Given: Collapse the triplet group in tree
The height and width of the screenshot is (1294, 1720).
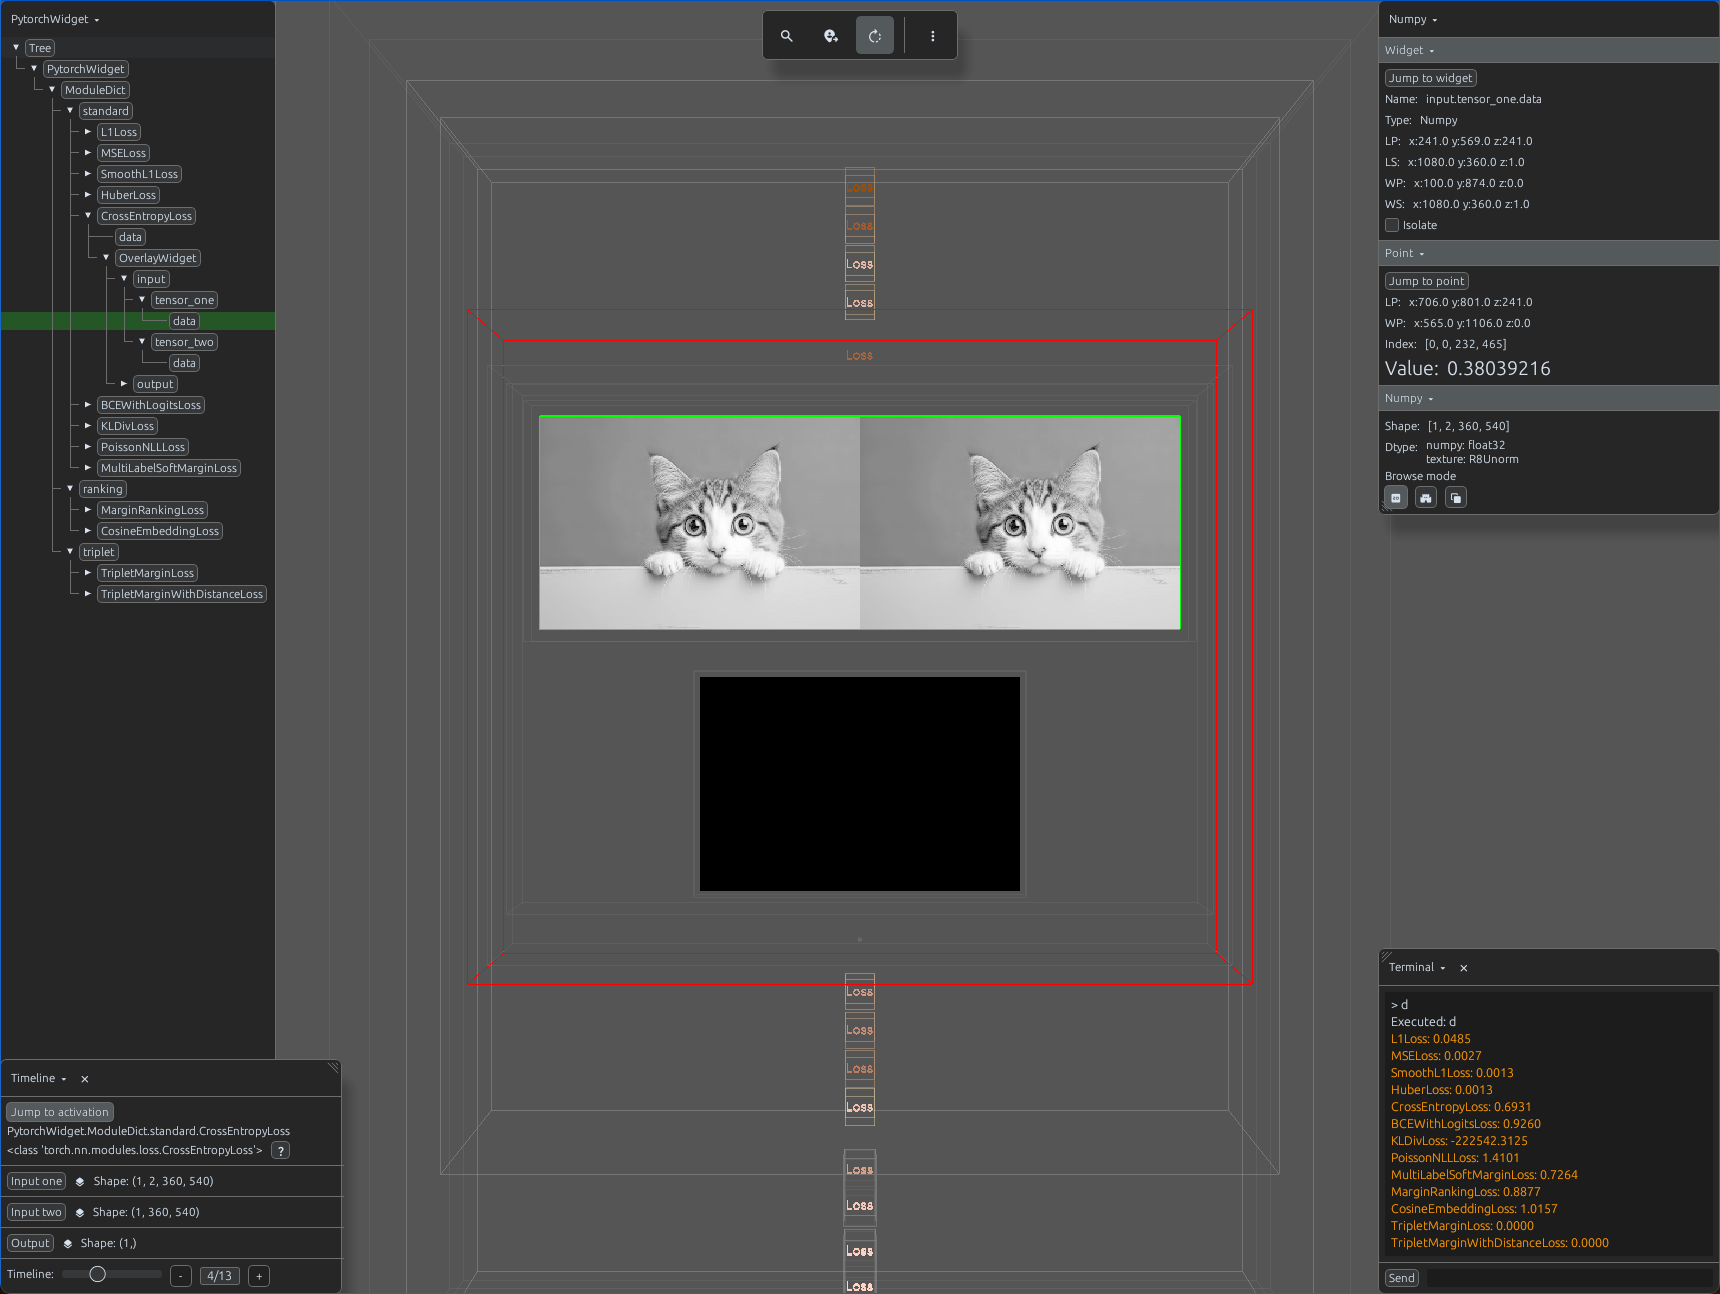Looking at the screenshot, I should [70, 552].
